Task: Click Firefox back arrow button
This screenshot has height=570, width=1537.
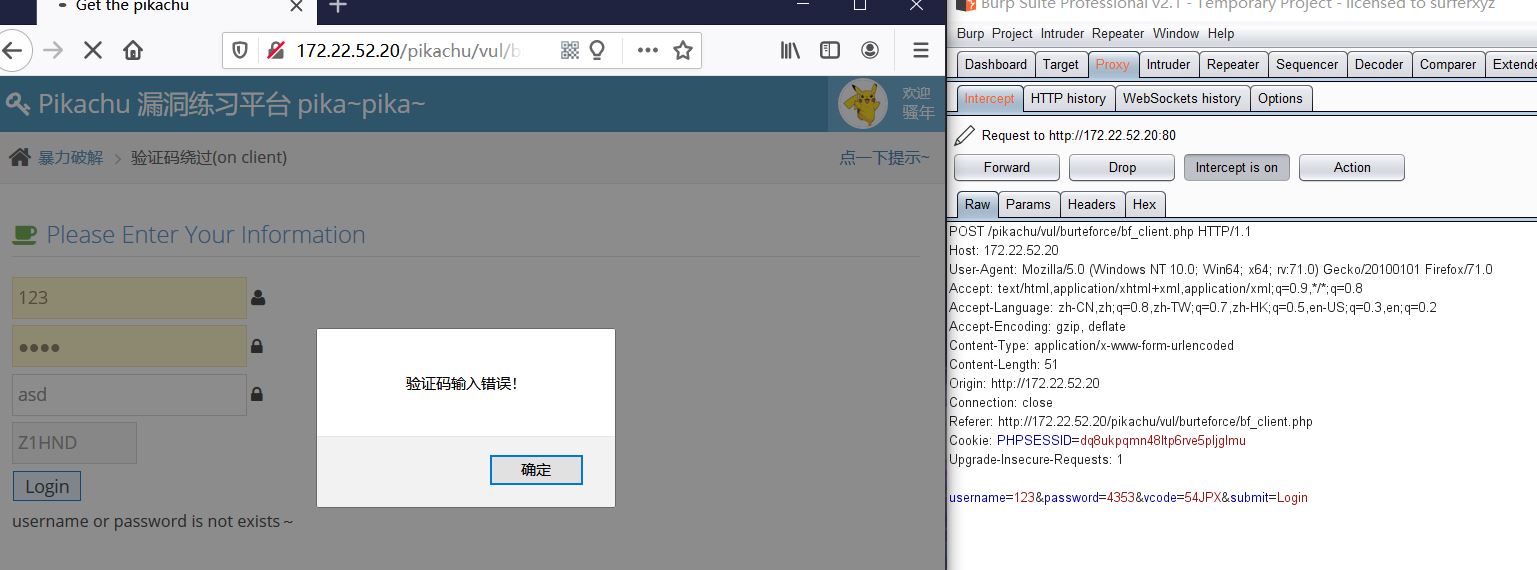Action: coord(12,50)
